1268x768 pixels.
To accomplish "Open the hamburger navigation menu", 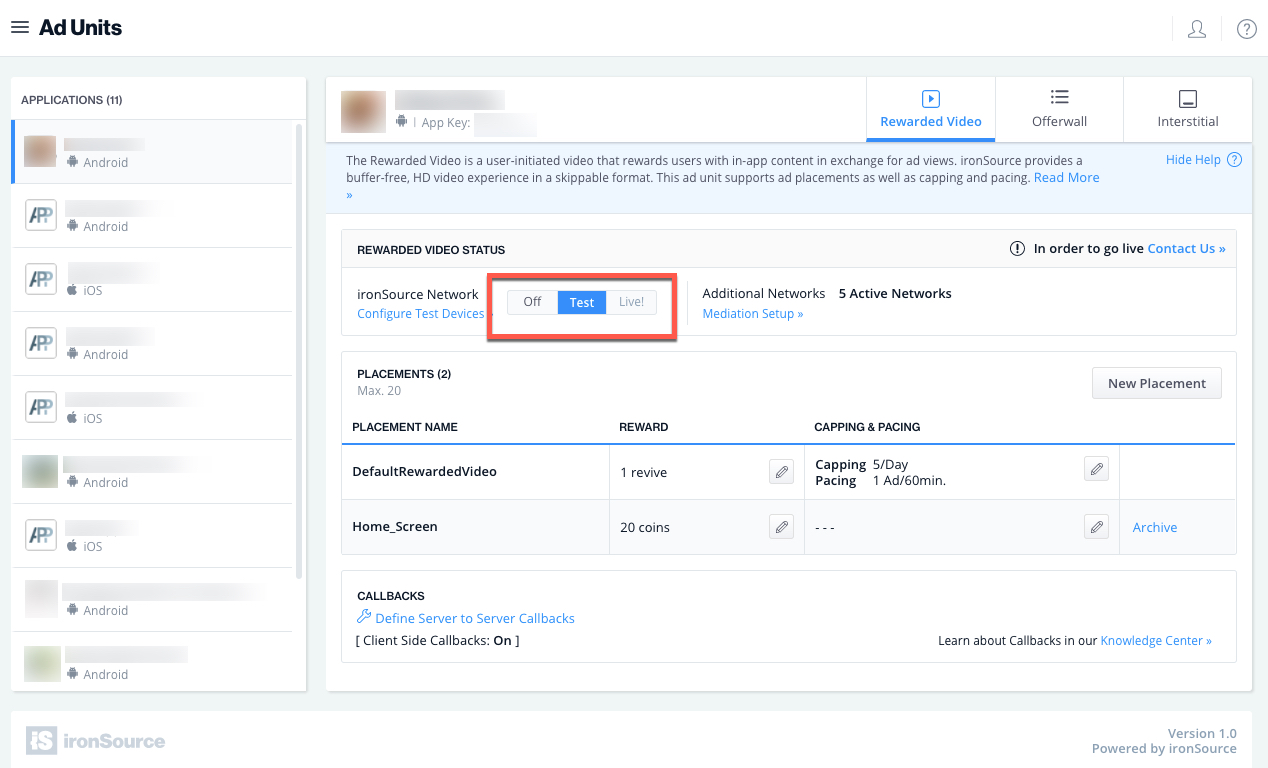I will click(x=20, y=28).
